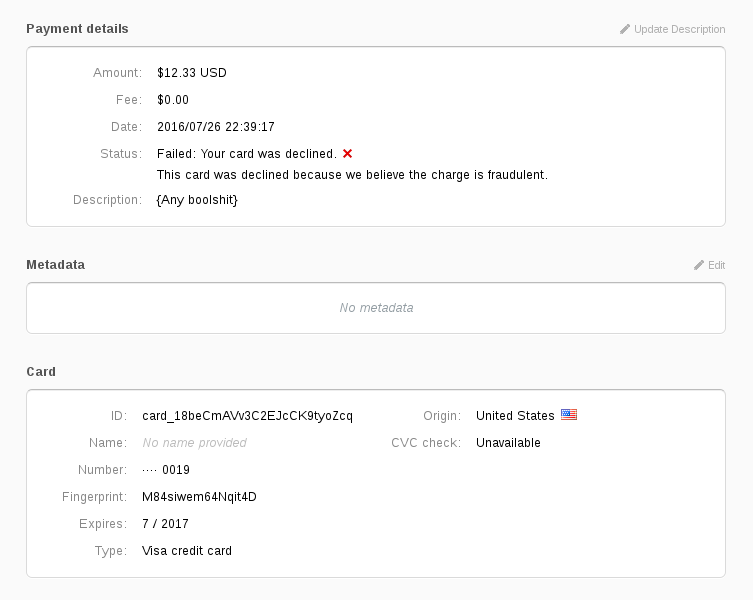This screenshot has width=753, height=600.
Task: Click the pencil icon beside Metadata Edit
Action: click(x=699, y=265)
